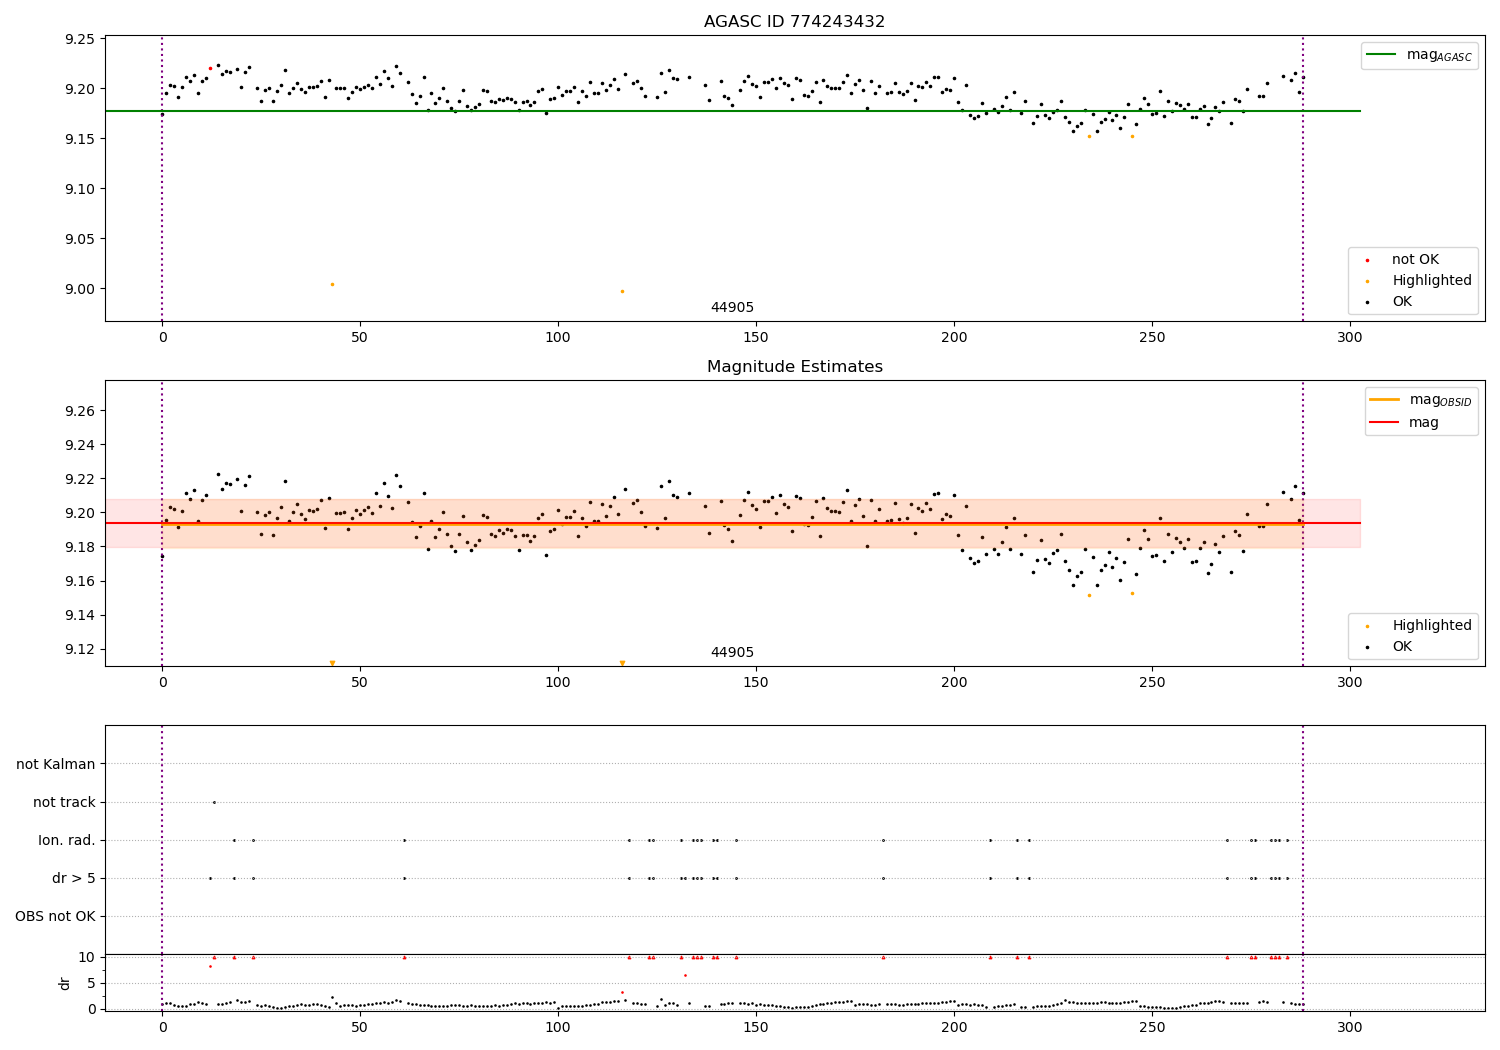Click the "Magnitude Estimates" panel title
1500x1050 pixels.
pos(794,367)
